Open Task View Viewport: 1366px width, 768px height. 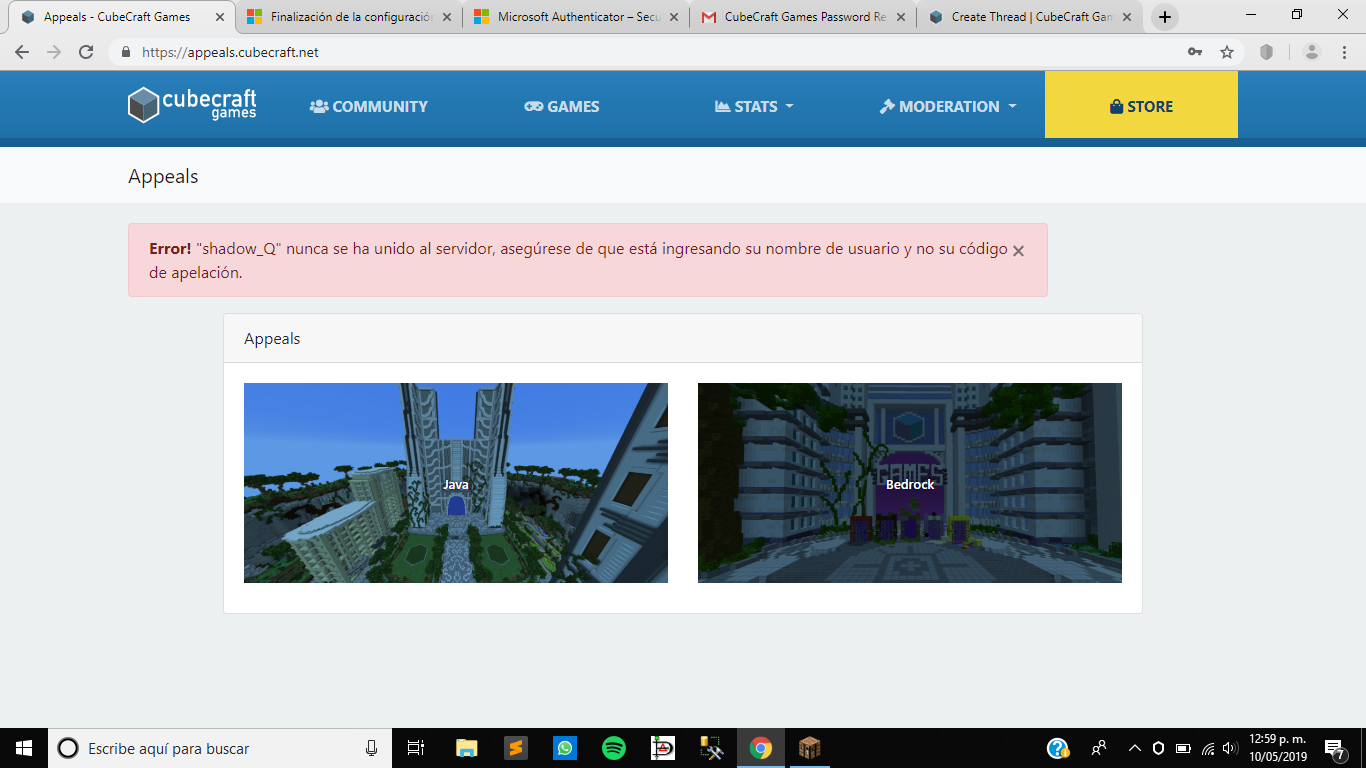[417, 748]
